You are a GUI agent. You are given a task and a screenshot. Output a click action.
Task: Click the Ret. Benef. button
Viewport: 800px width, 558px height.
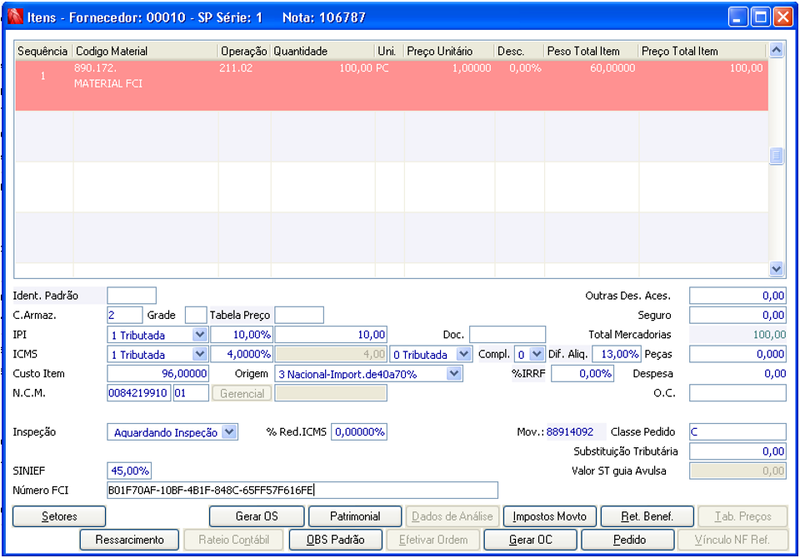click(x=647, y=516)
